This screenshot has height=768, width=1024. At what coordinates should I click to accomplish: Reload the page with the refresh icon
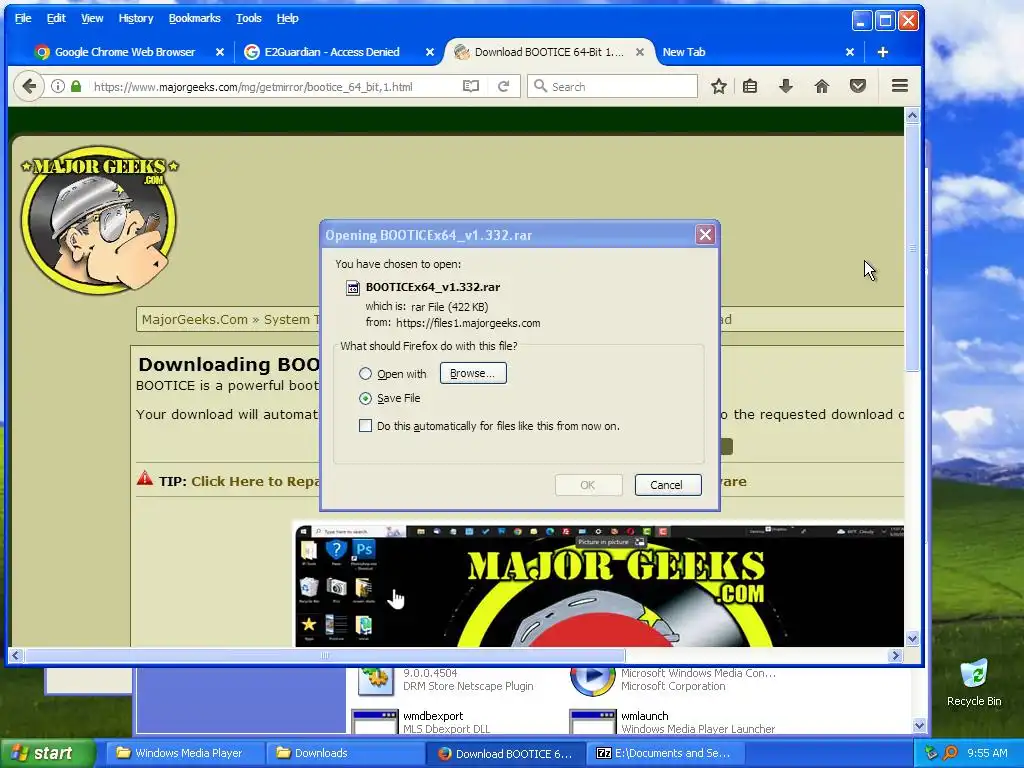[x=504, y=86]
